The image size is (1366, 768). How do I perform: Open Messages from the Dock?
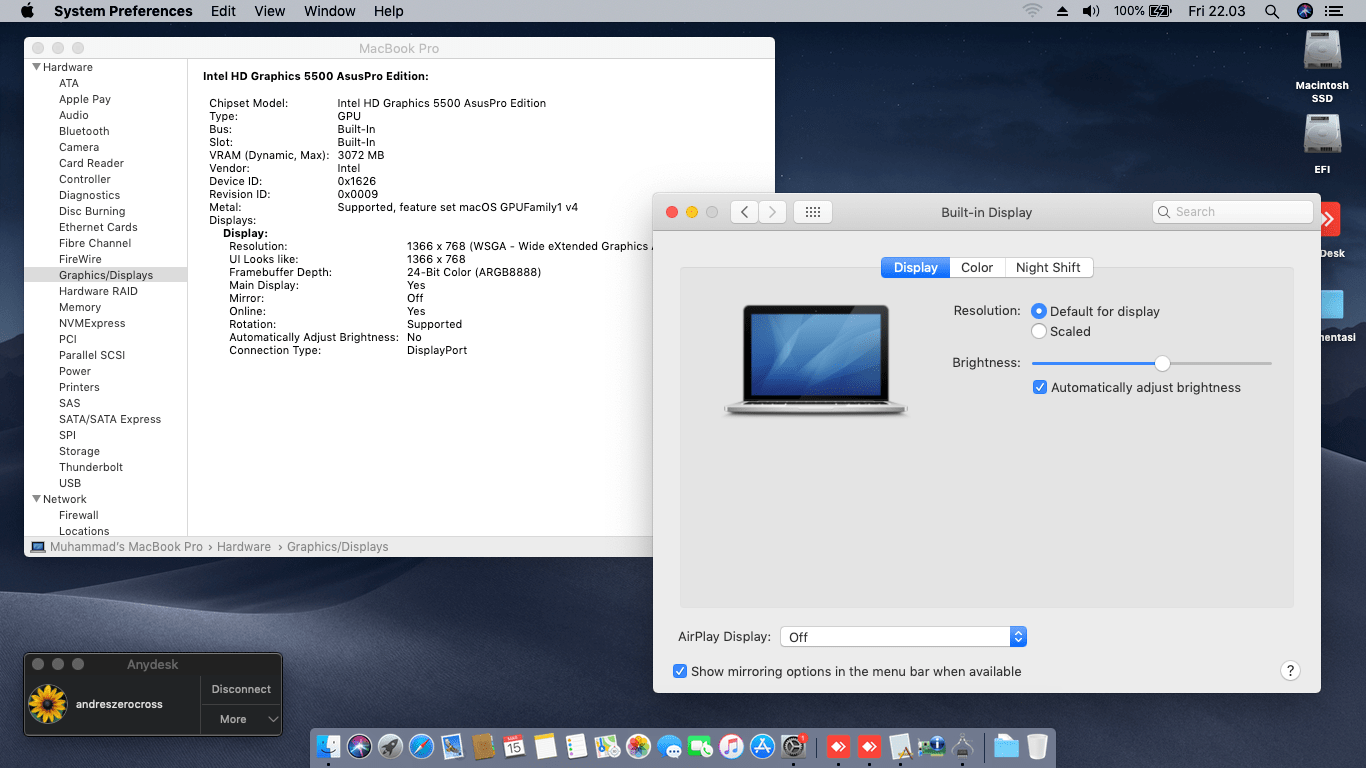(x=669, y=746)
